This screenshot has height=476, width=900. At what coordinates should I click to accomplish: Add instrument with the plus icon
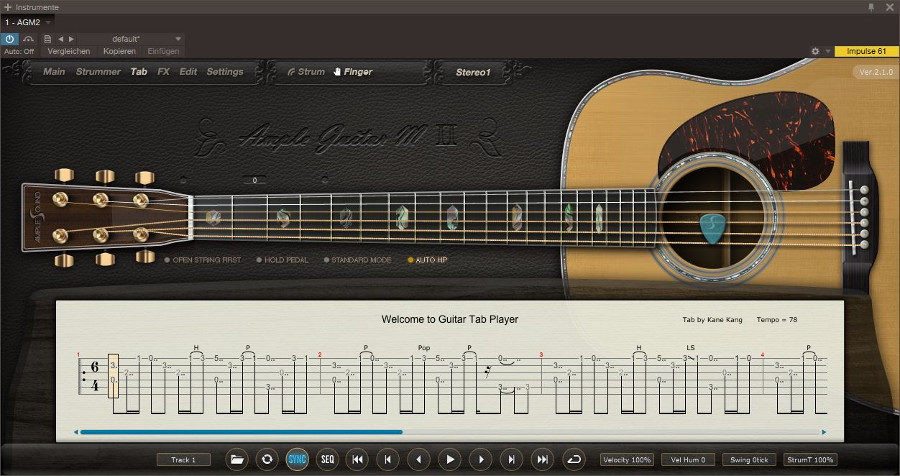tap(7, 7)
